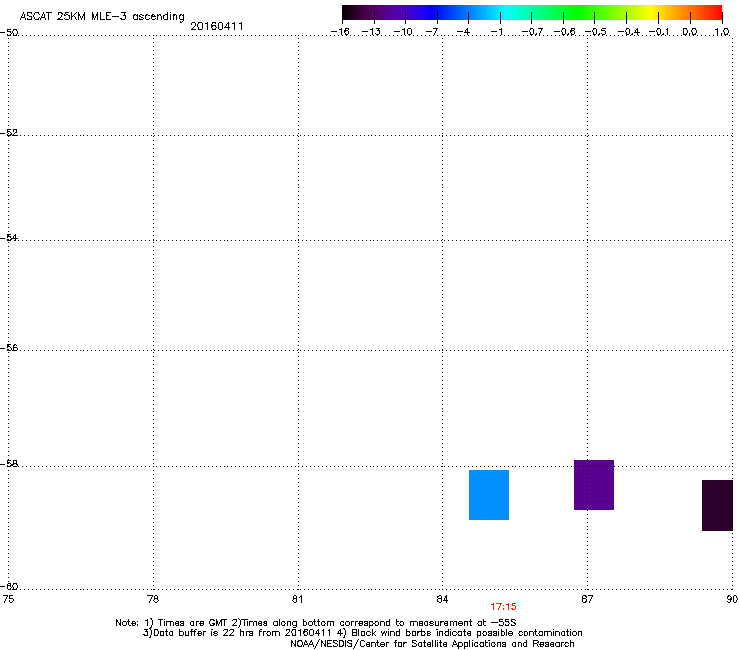Click the 0.0 colorbar label
This screenshot has width=740, height=650.
pos(690,32)
